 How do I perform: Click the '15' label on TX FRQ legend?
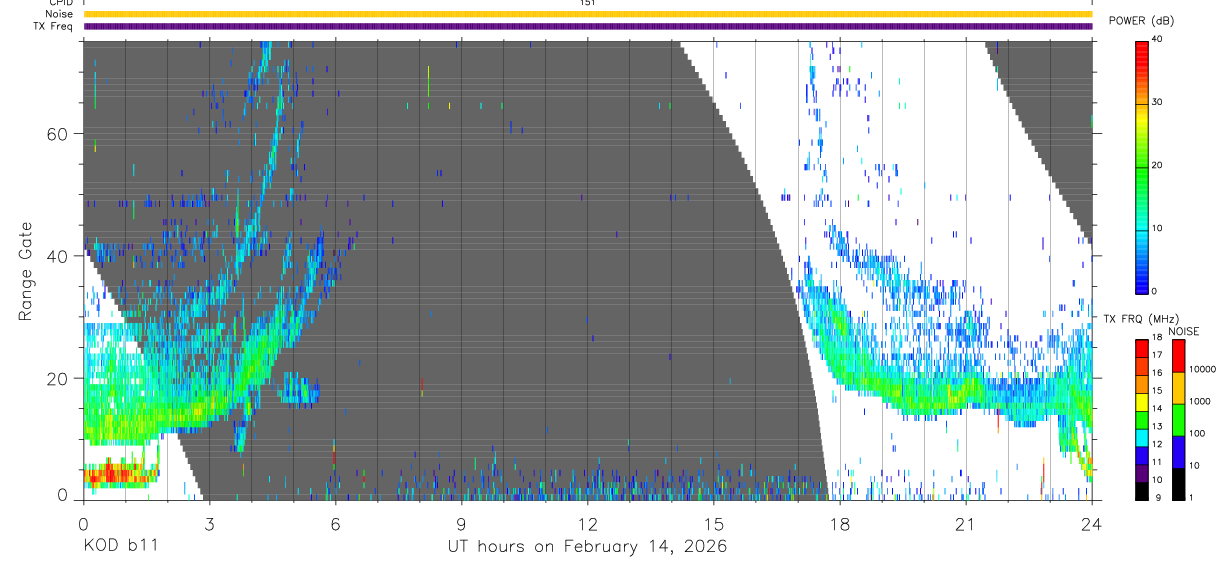[1158, 391]
